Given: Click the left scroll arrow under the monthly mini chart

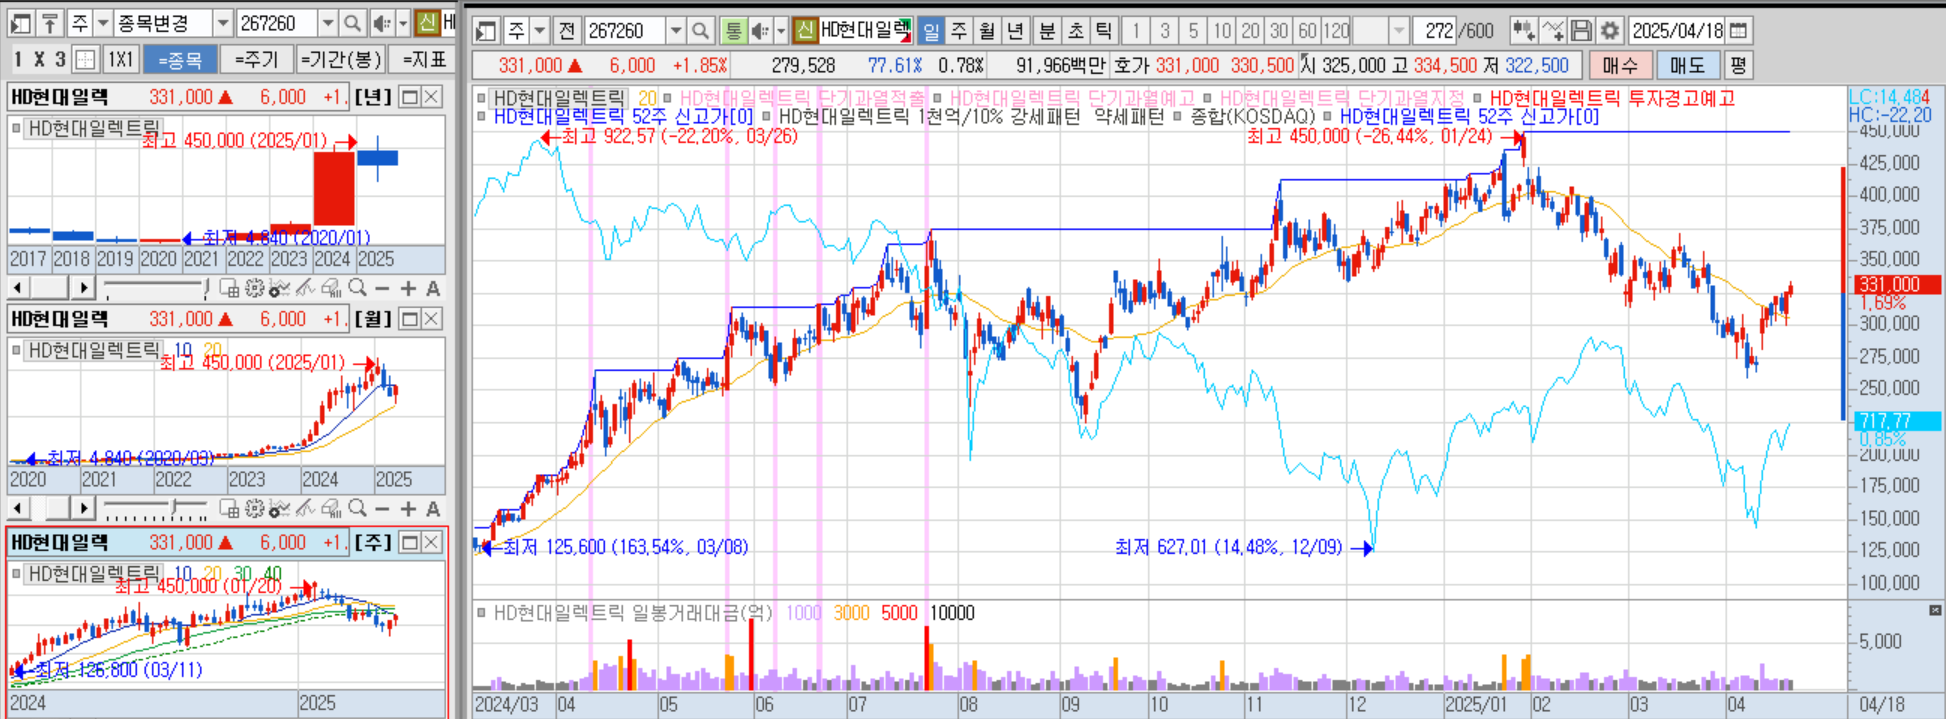Looking at the screenshot, I should point(18,509).
